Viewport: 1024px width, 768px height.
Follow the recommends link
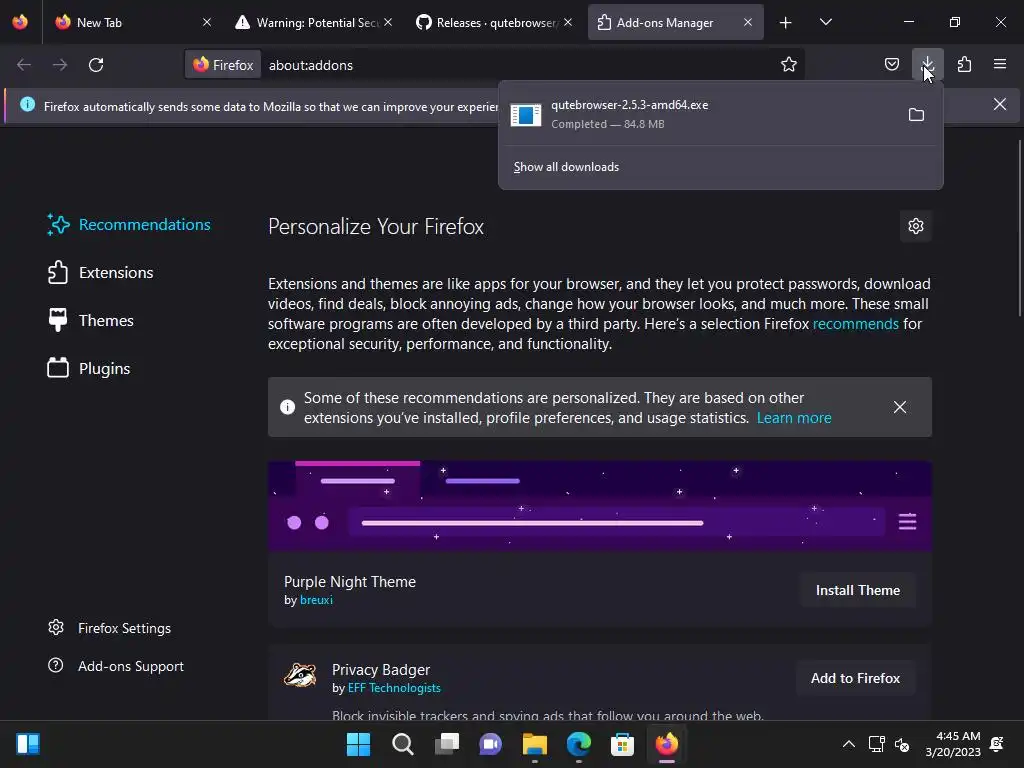click(x=856, y=324)
